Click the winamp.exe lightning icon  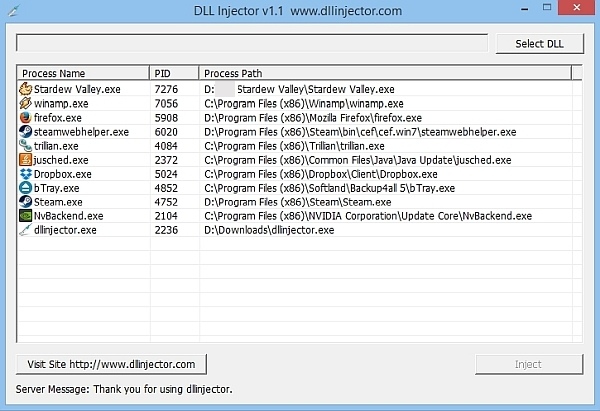coord(25,103)
